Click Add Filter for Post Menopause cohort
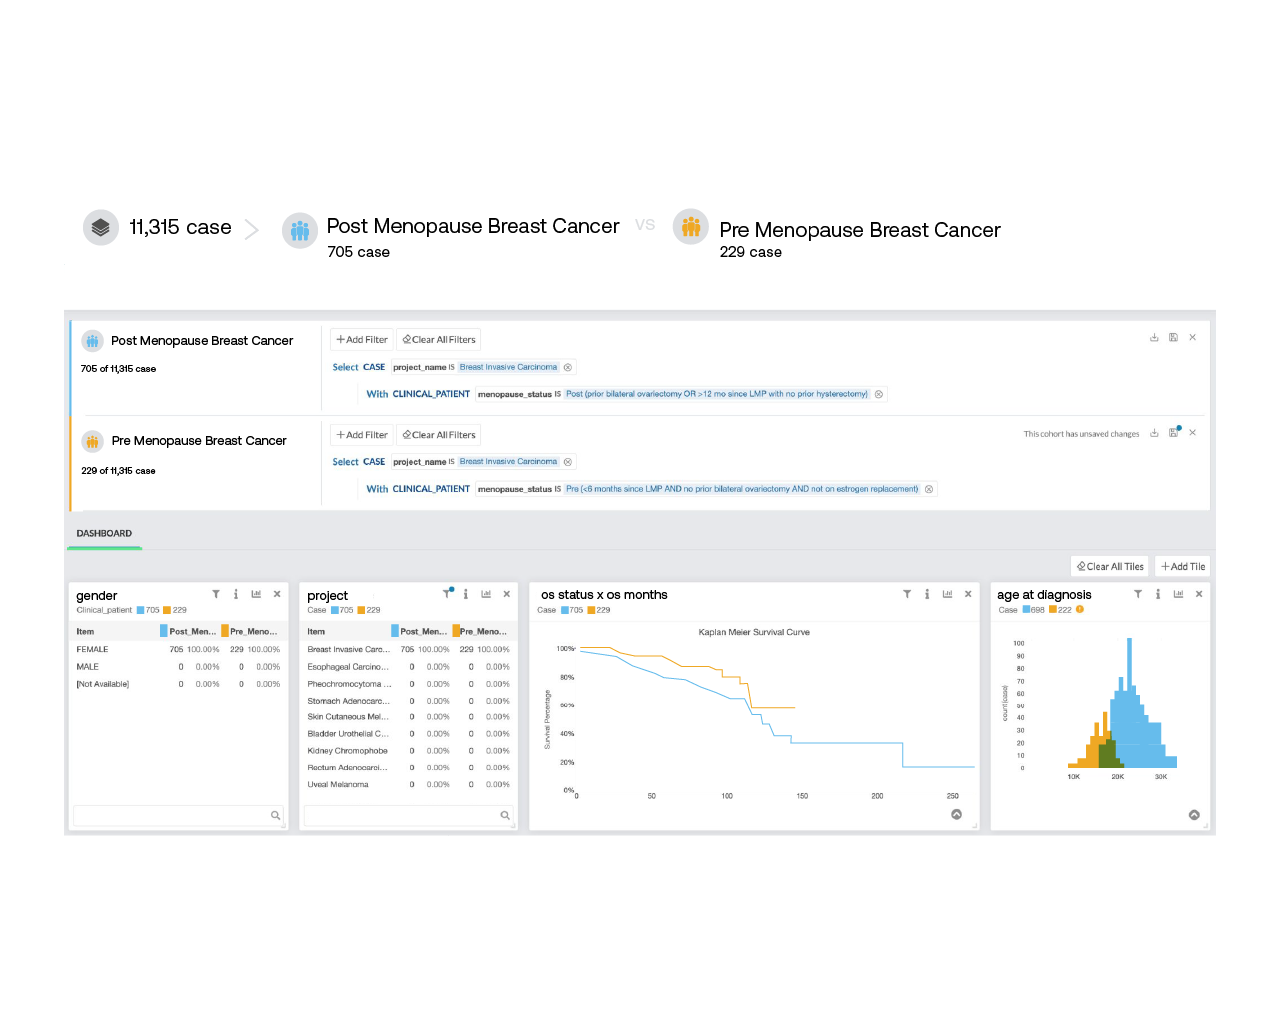The width and height of the screenshot is (1280, 1024). [x=362, y=340]
